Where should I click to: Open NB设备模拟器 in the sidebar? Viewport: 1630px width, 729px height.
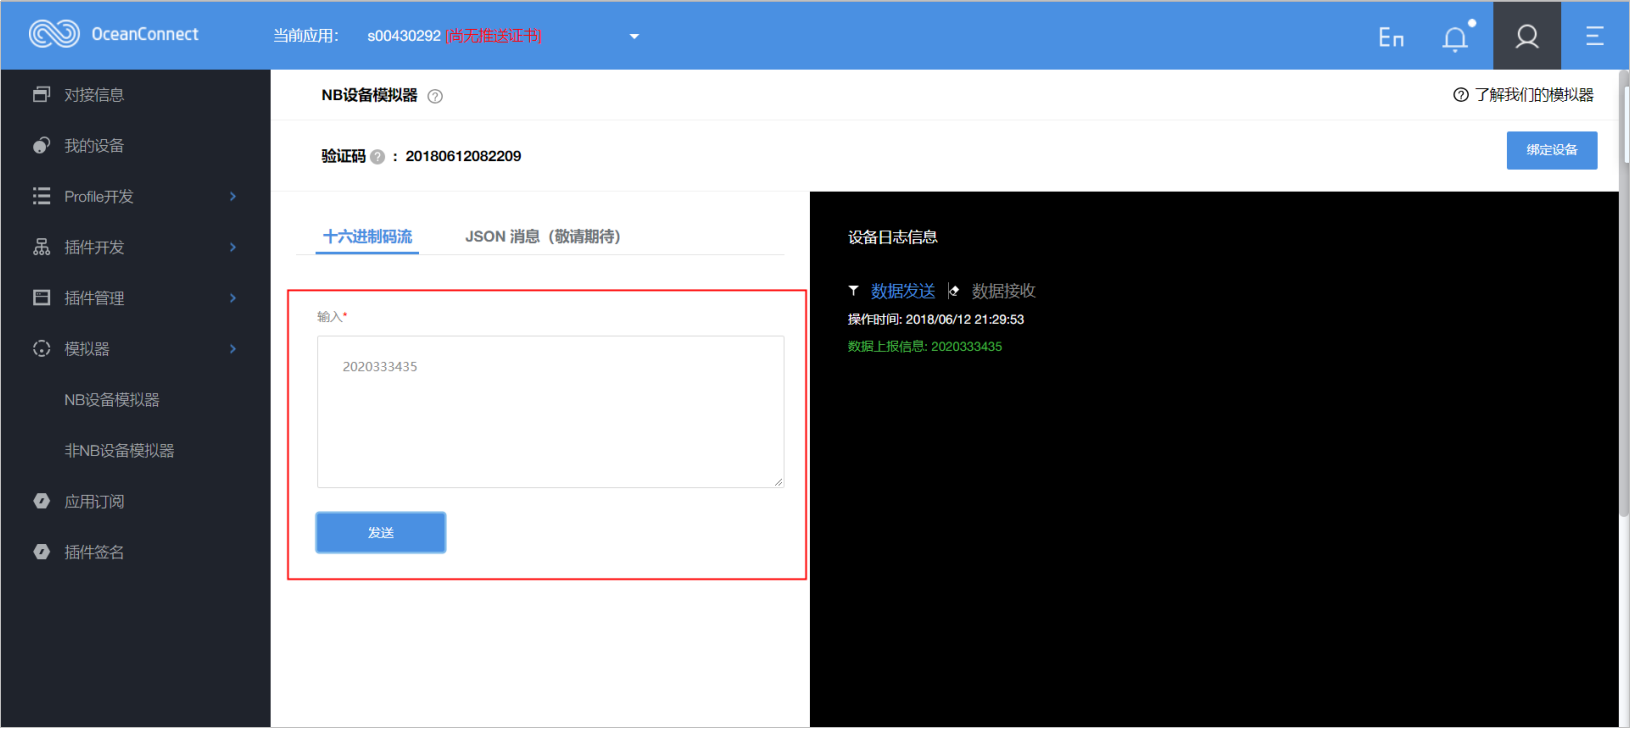point(112,399)
